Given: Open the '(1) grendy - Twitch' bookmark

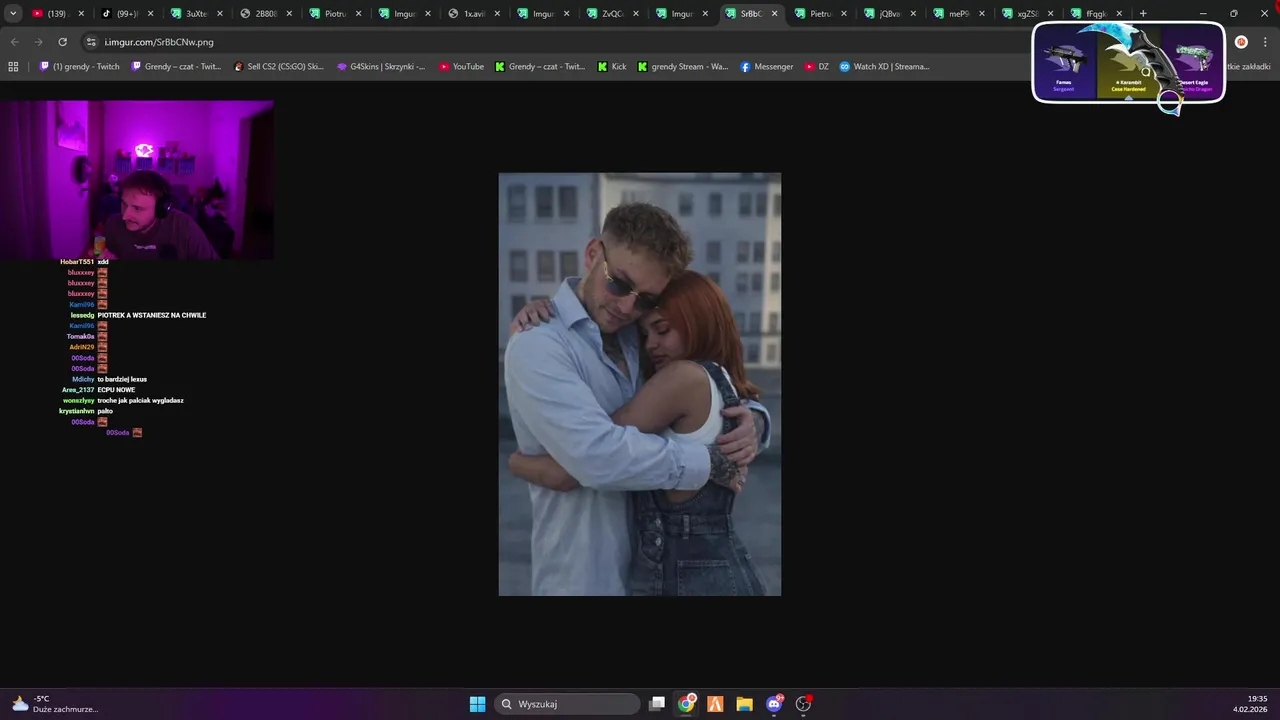Looking at the screenshot, I should [x=79, y=67].
